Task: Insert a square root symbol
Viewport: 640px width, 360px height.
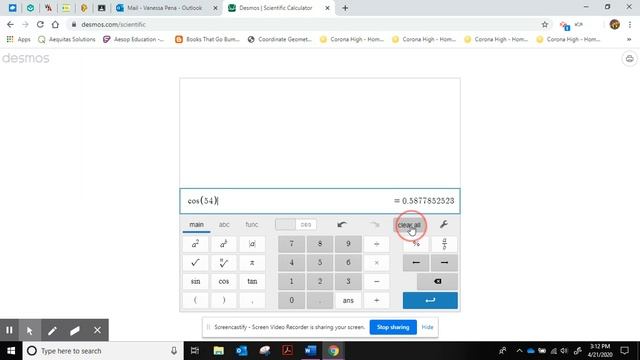Action: 196,262
